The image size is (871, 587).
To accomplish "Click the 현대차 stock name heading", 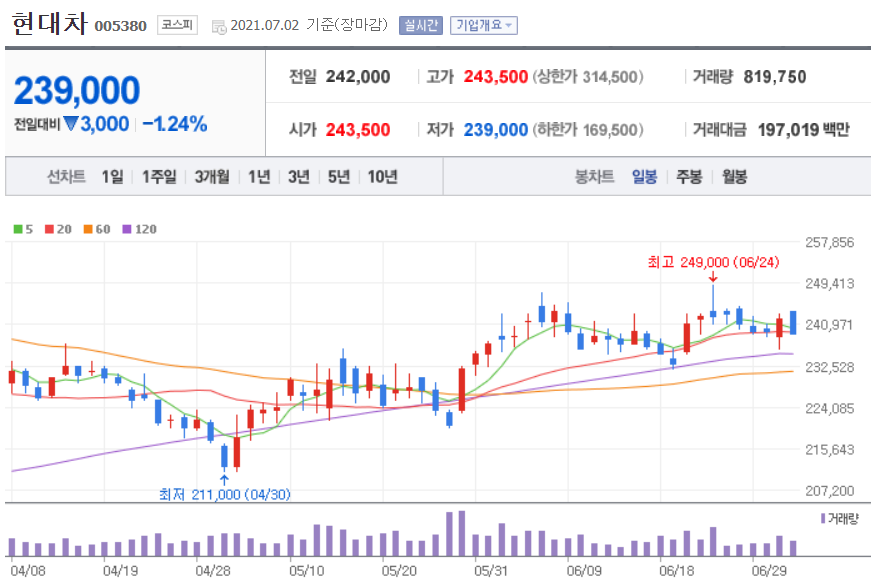I will pos(49,23).
